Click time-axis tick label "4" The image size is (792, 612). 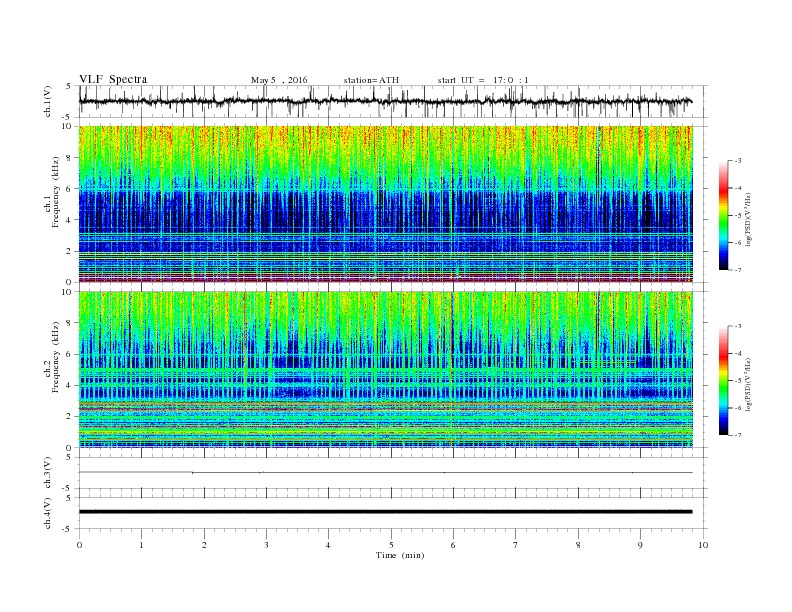click(328, 545)
